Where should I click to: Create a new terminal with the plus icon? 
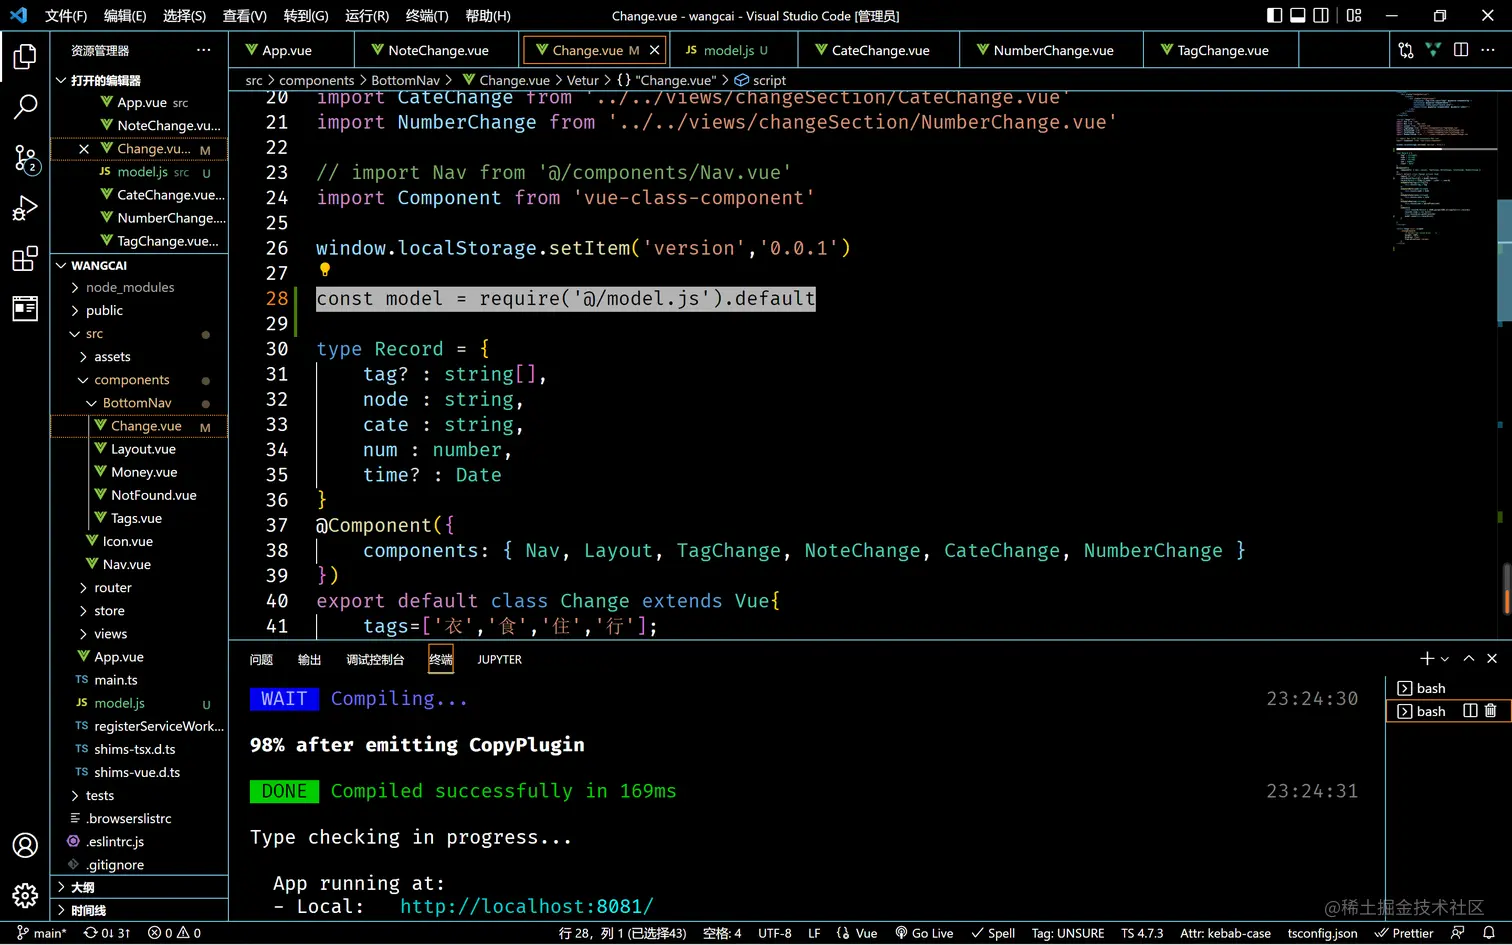[x=1427, y=658]
